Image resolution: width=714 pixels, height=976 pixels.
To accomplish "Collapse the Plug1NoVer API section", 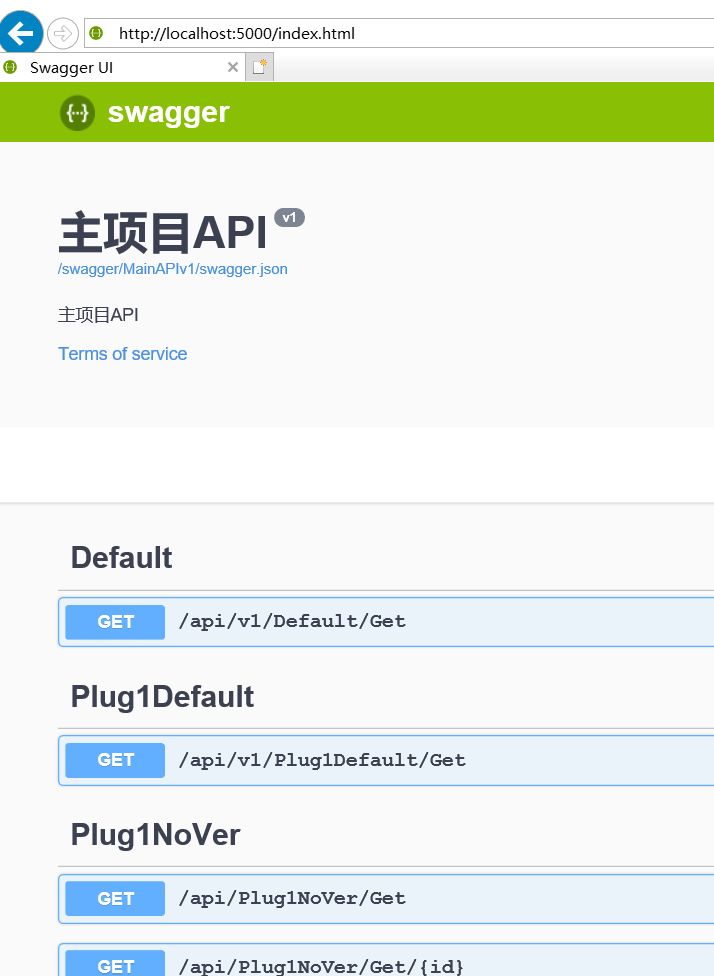I will pos(155,834).
